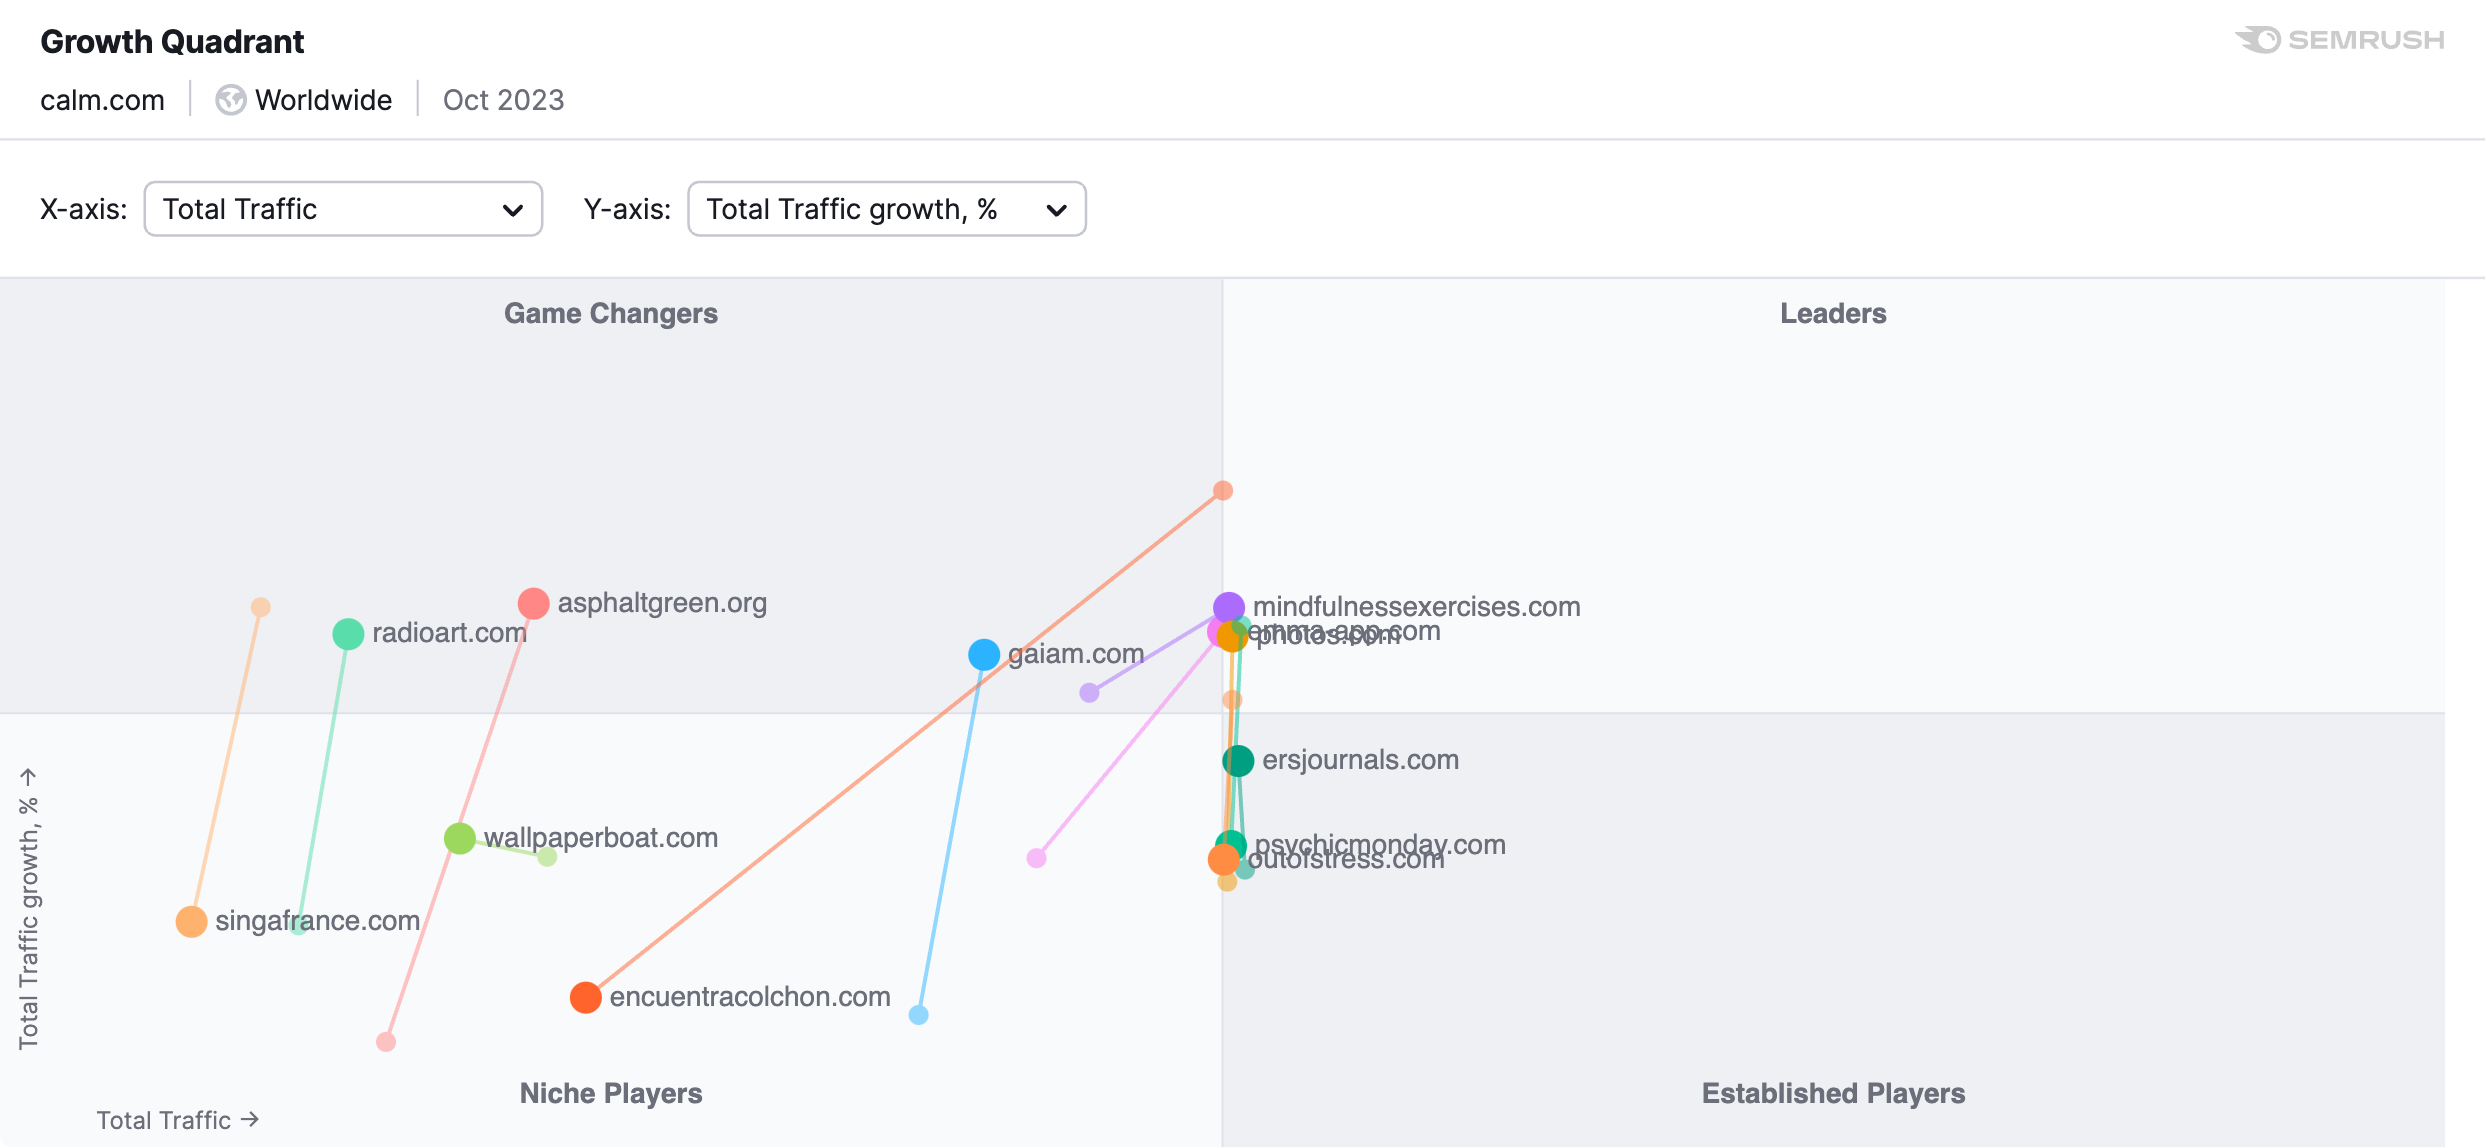
Task: Click the mindfulnessexercises.com purple dot
Action: click(x=1229, y=607)
